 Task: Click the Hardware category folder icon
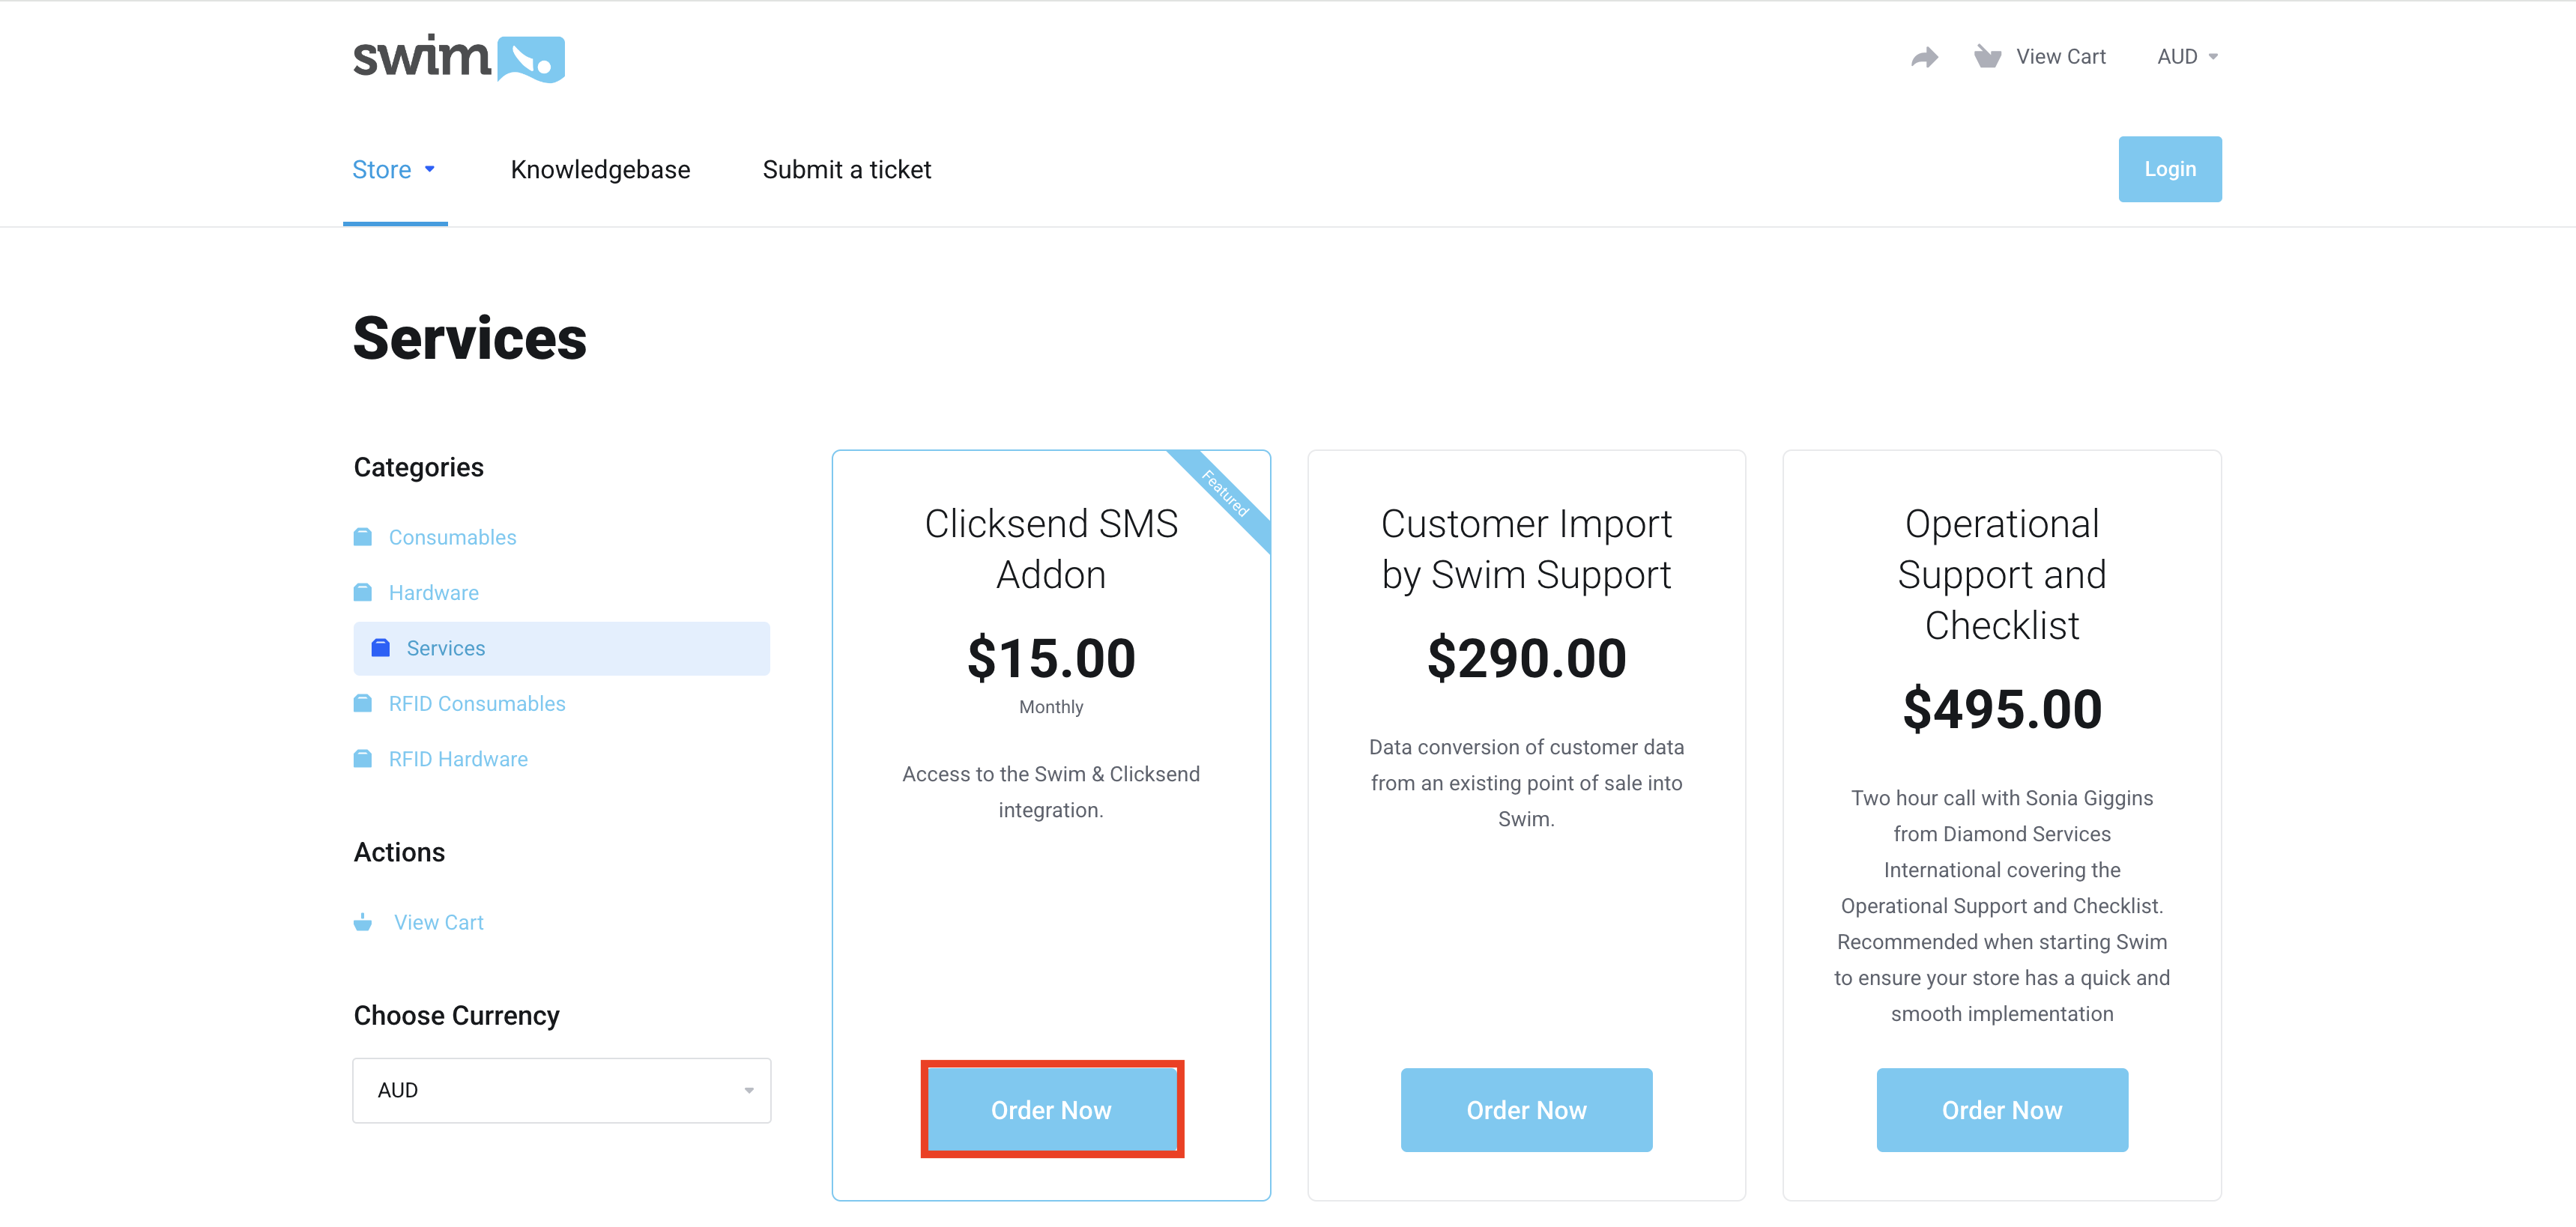pyautogui.click(x=363, y=593)
